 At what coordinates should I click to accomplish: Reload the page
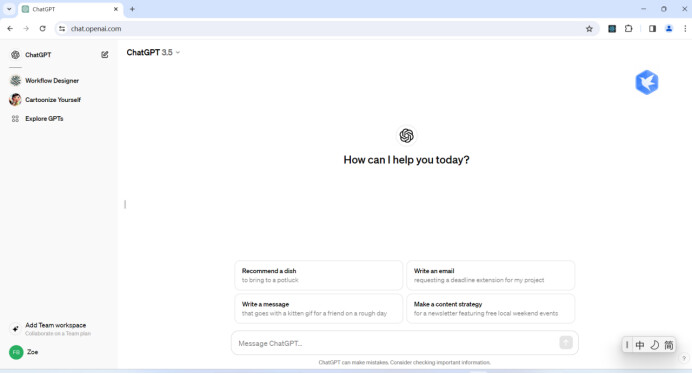(42, 29)
